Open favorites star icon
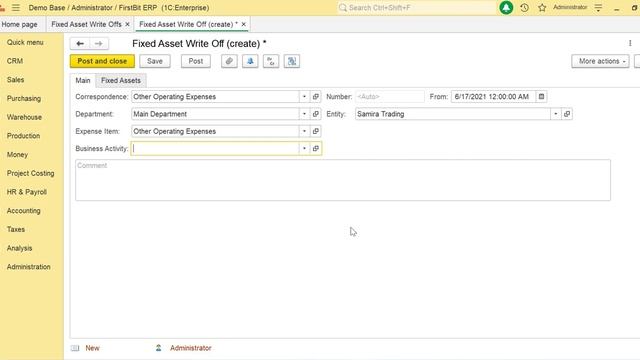 point(542,7)
